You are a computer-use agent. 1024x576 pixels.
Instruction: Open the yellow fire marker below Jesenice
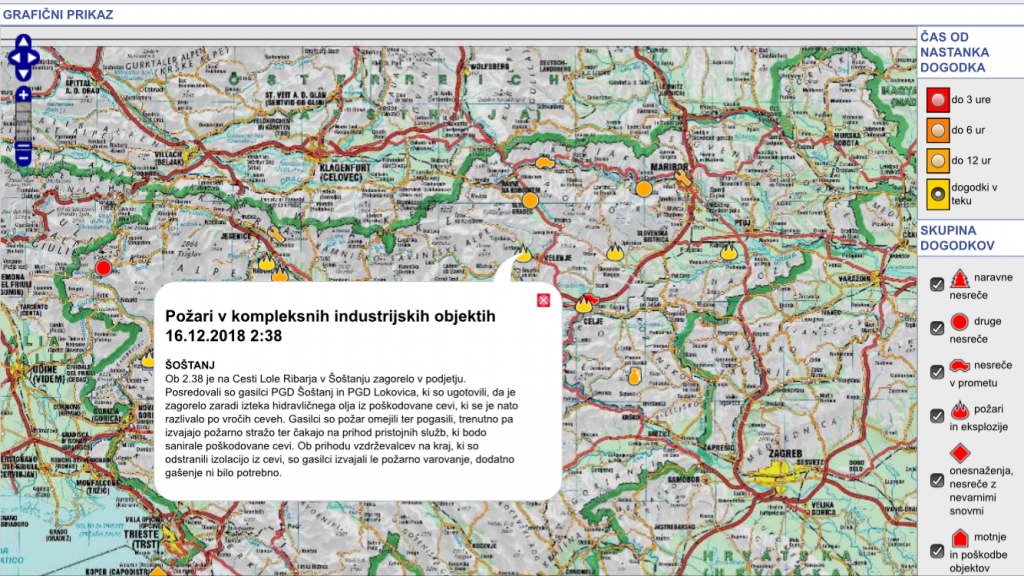pos(266,263)
